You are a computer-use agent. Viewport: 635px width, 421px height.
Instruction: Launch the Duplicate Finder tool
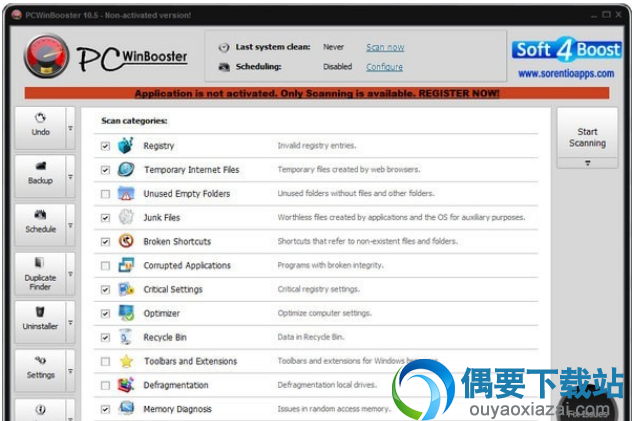40,274
